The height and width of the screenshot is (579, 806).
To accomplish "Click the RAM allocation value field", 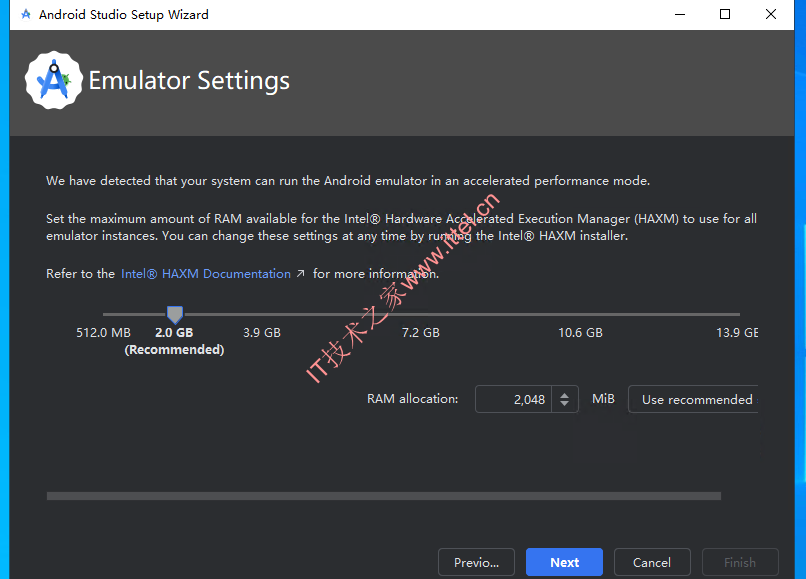I will point(514,399).
